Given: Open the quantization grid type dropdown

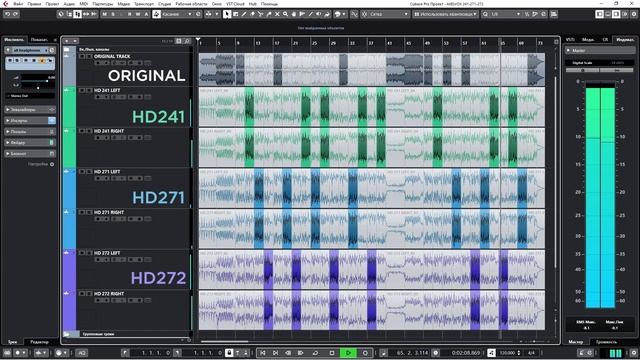Looking at the screenshot, I should tap(445, 14).
